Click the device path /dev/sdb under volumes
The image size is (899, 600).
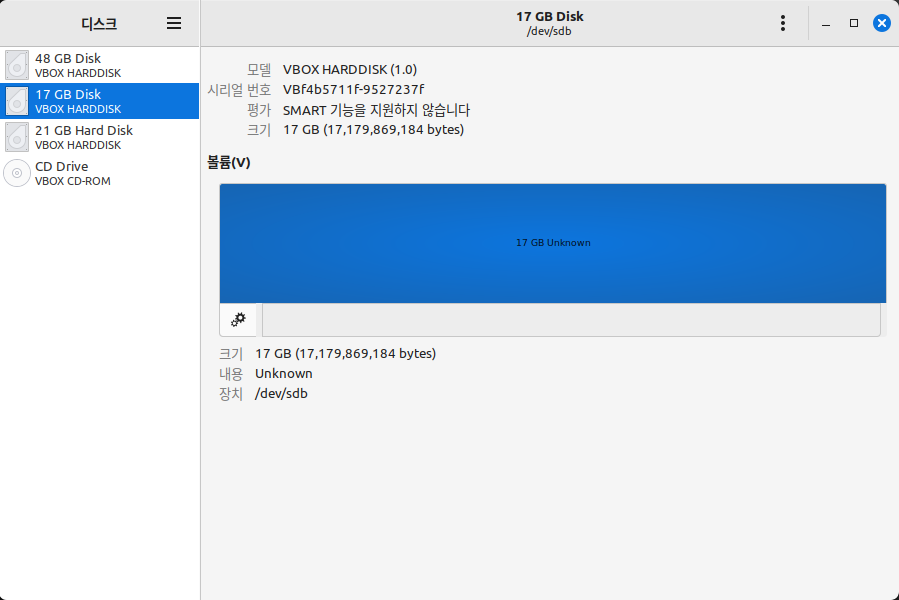(281, 393)
